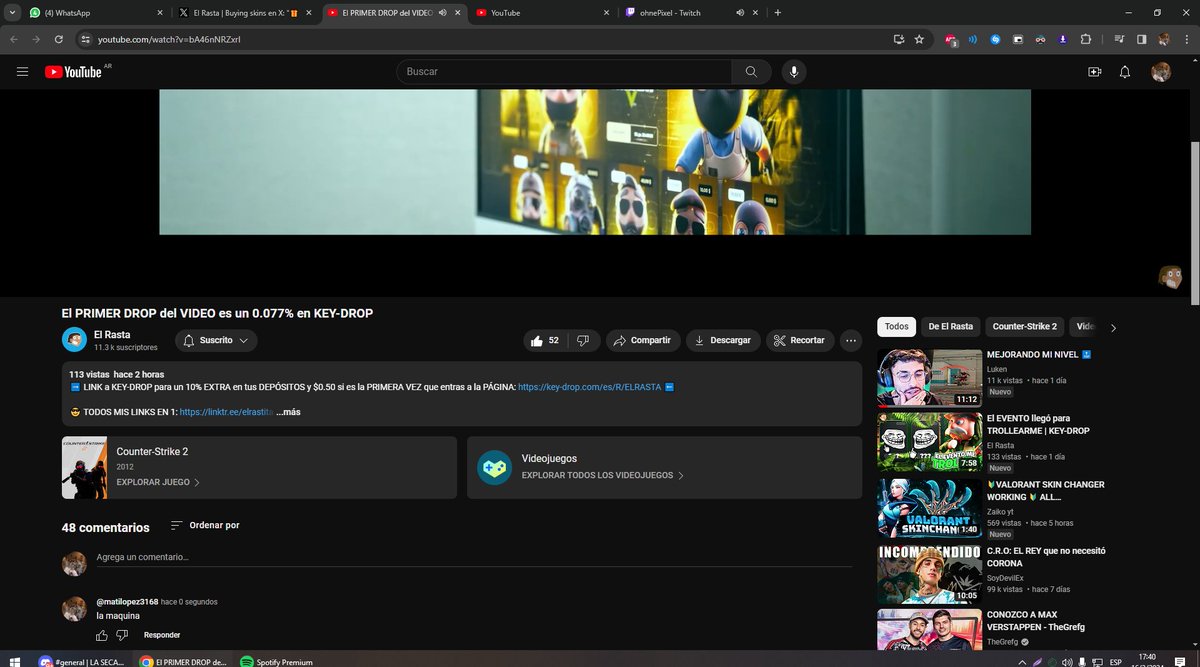Open a new browser tab with plus
This screenshot has height=667, width=1200.
coord(778,13)
